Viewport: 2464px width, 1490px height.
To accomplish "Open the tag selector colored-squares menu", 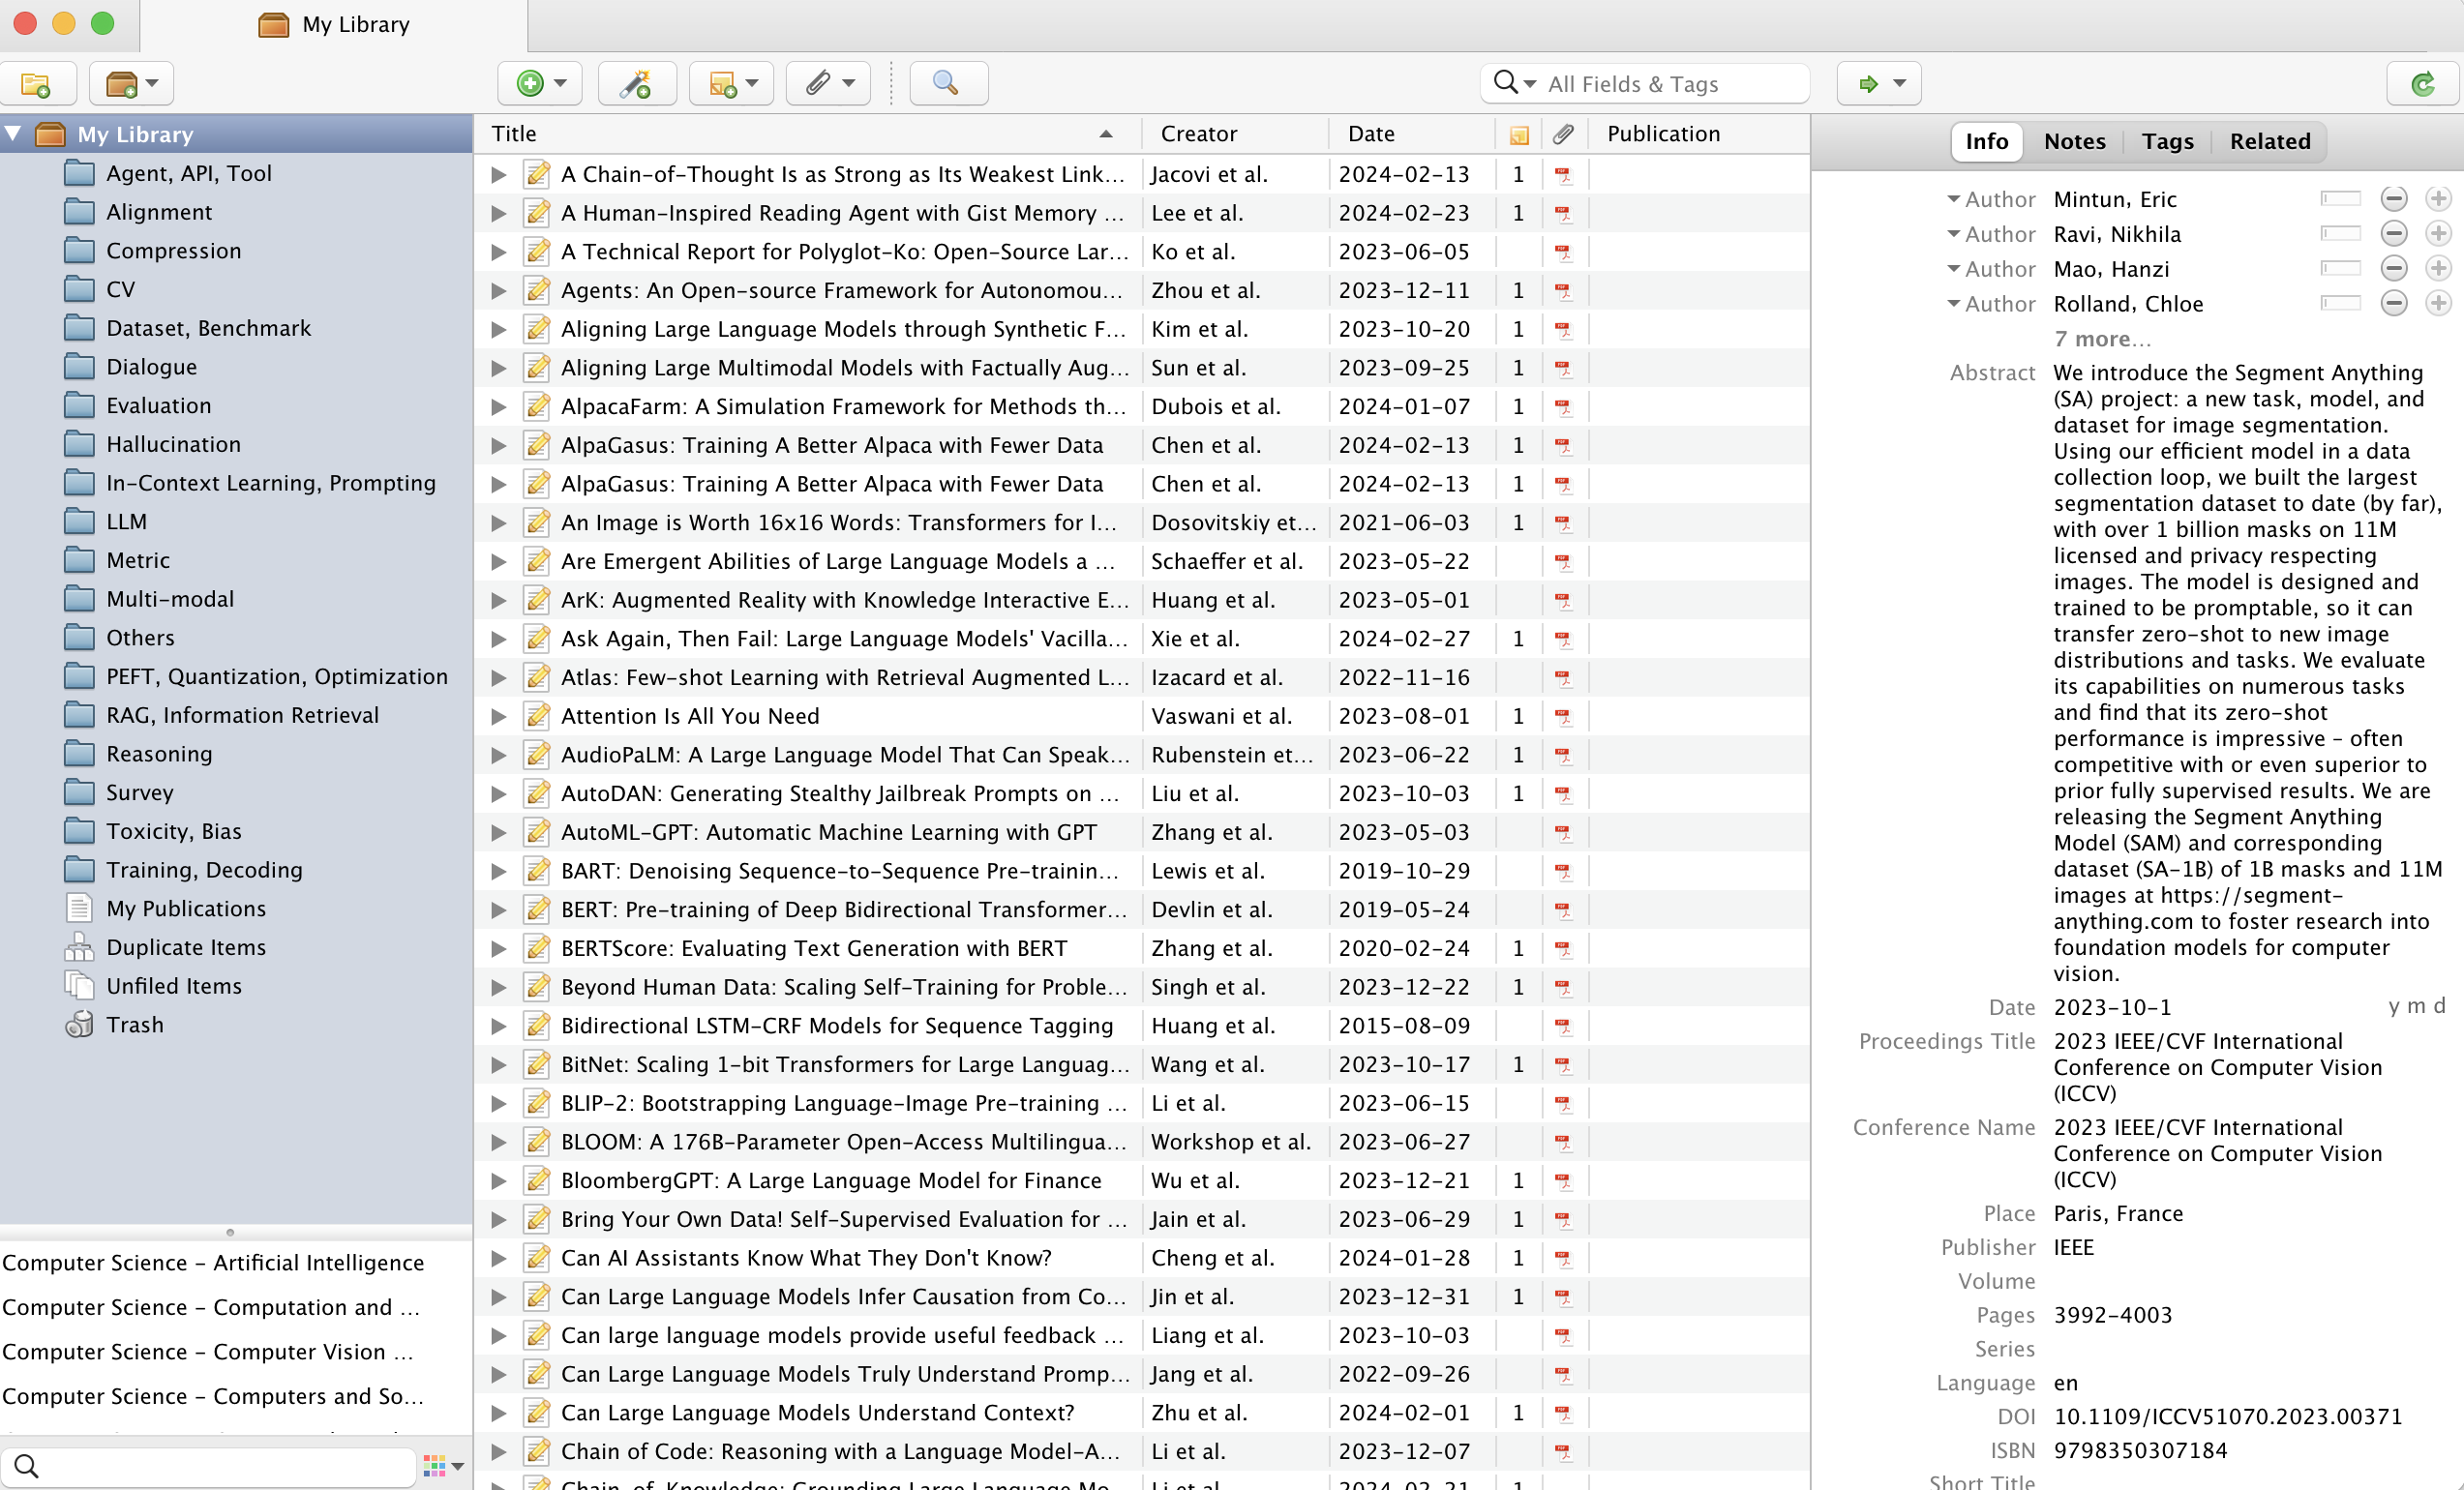I will [443, 1466].
